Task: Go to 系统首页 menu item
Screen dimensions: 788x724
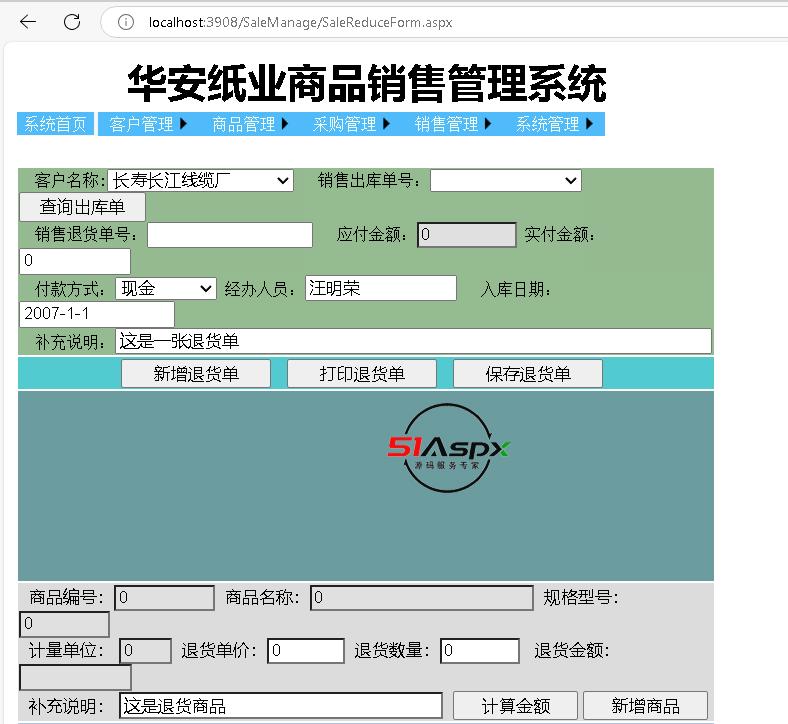Action: pos(55,124)
